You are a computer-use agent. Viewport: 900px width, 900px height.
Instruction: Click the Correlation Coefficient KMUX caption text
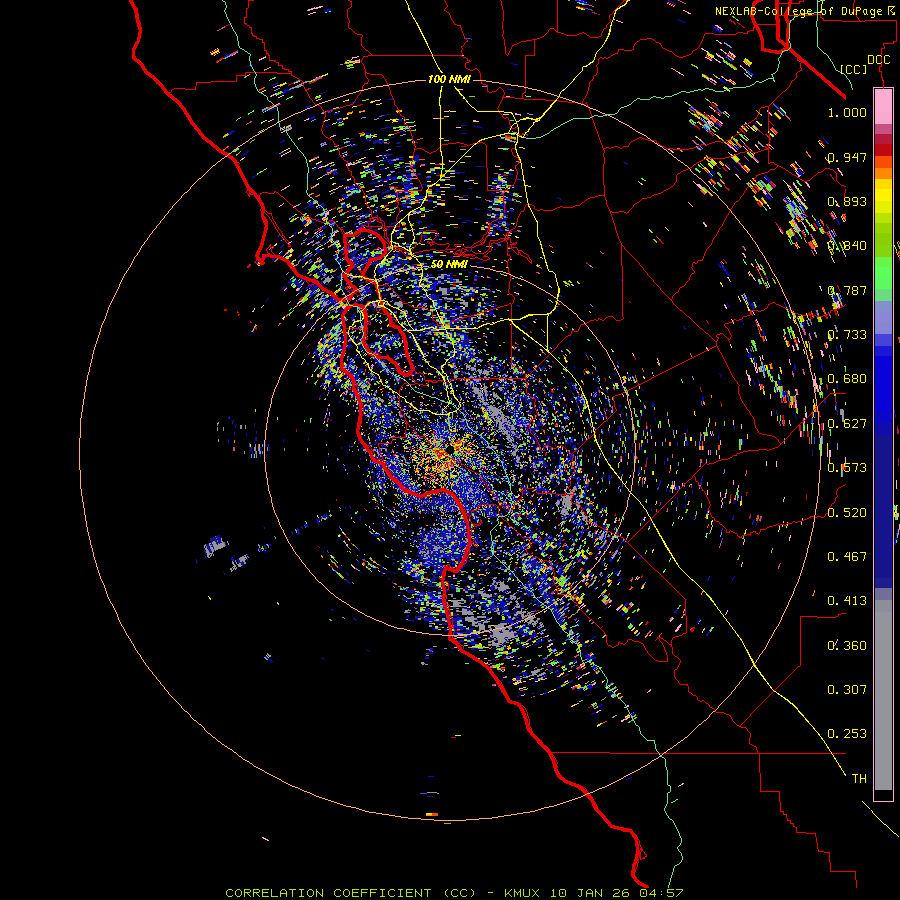(x=454, y=893)
